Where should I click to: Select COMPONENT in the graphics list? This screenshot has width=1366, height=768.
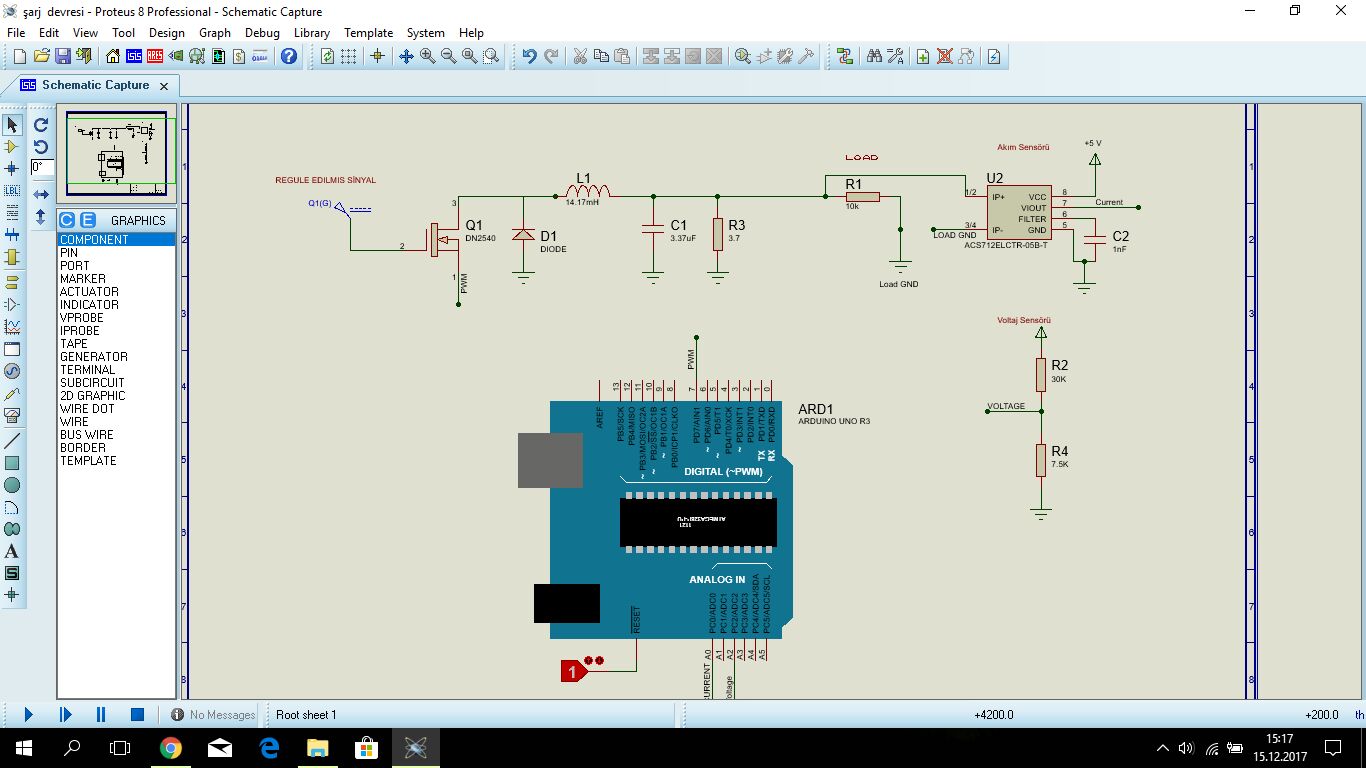point(116,240)
